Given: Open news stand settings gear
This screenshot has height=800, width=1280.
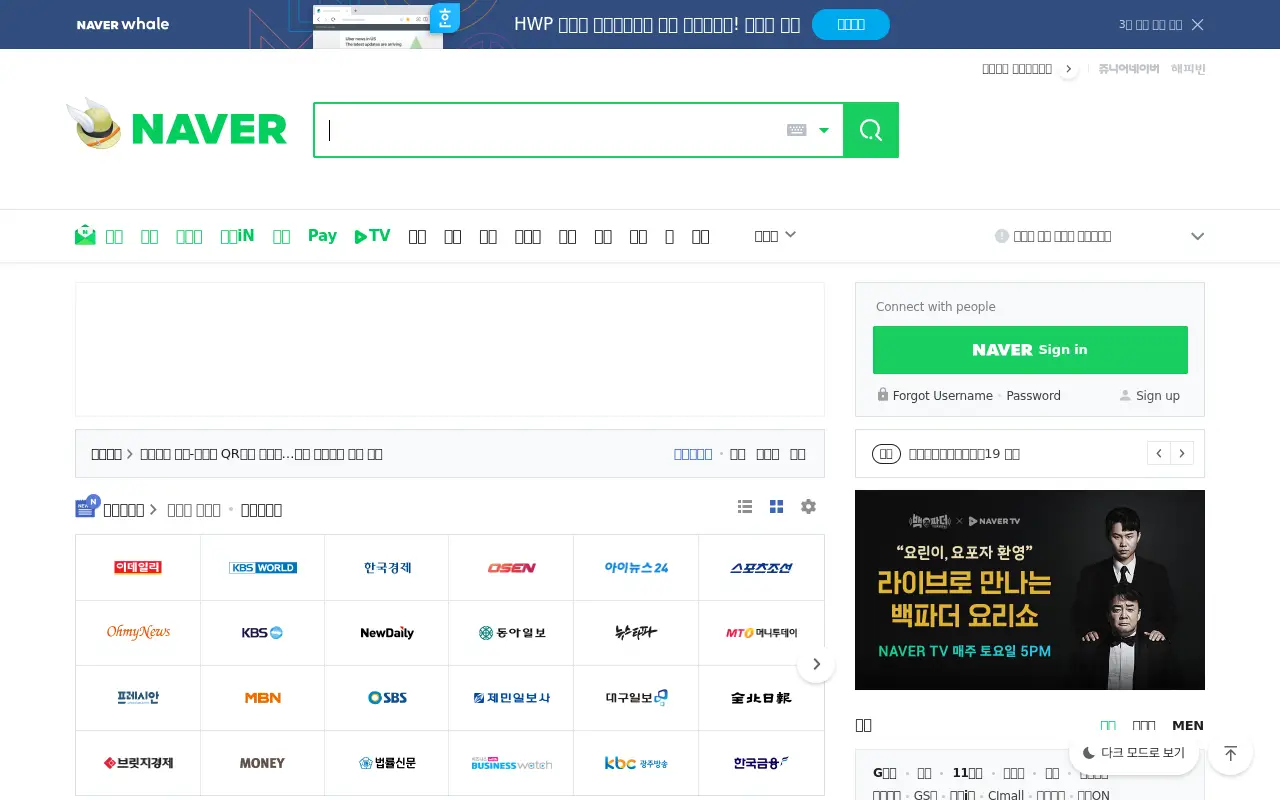Looking at the screenshot, I should pos(808,507).
